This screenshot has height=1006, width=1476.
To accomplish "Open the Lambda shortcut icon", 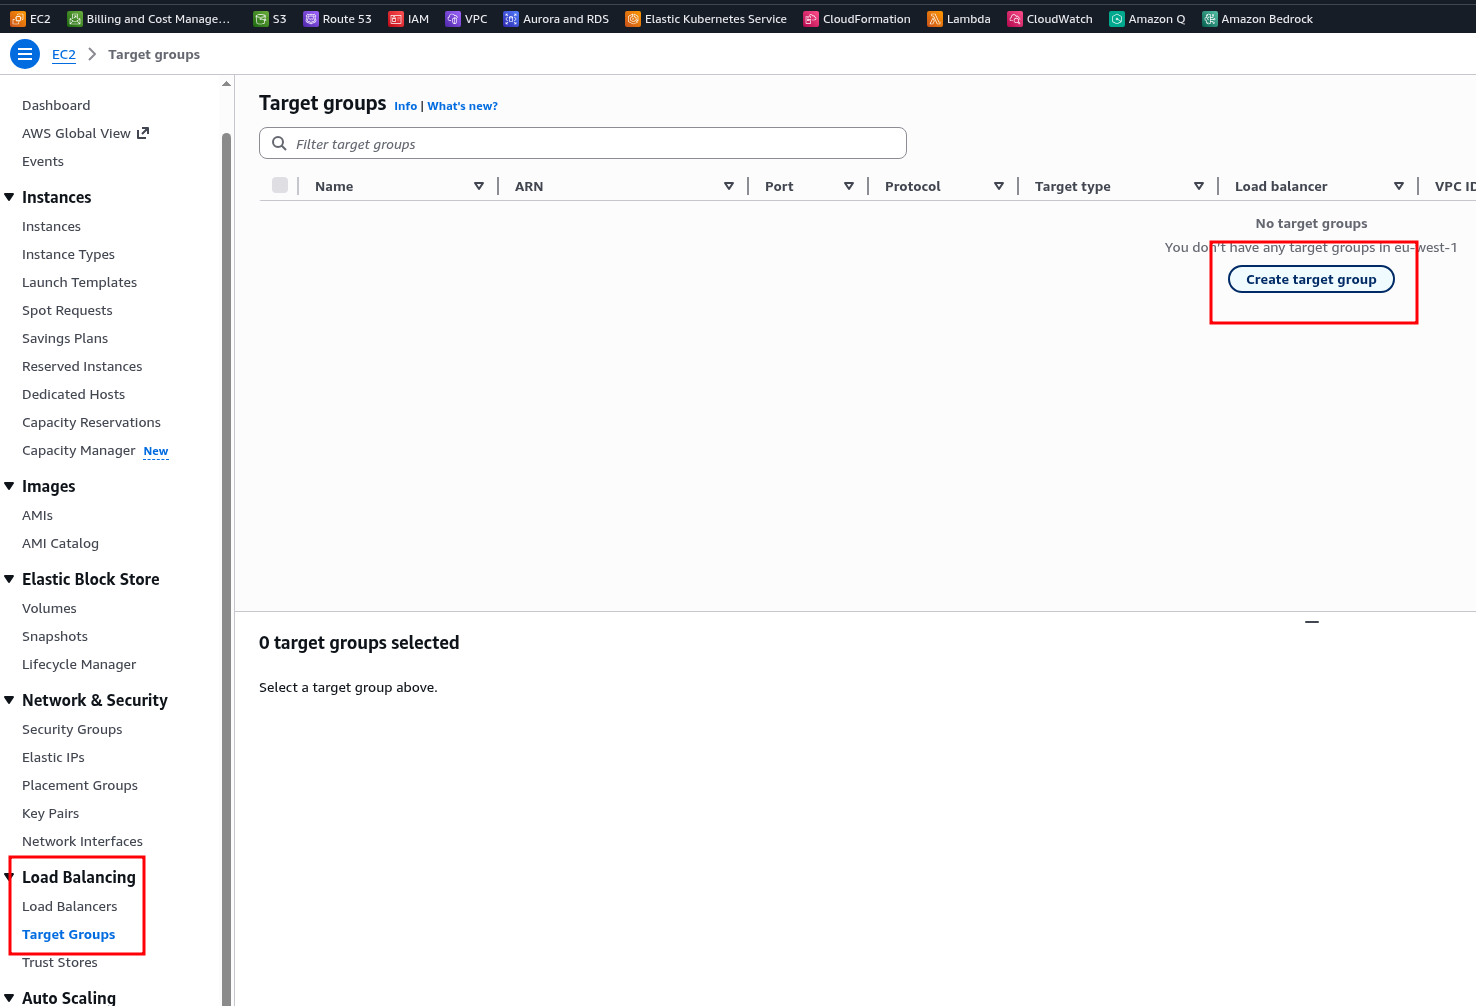I will point(935,19).
